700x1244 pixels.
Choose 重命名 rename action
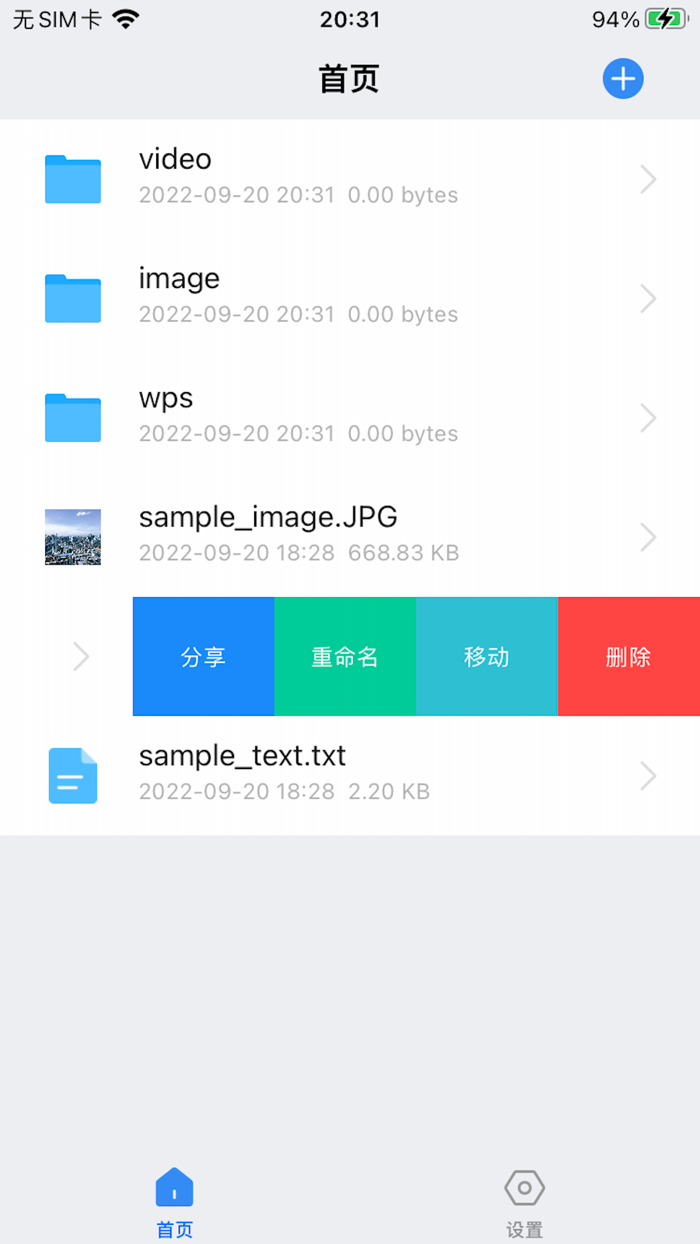tap(345, 656)
